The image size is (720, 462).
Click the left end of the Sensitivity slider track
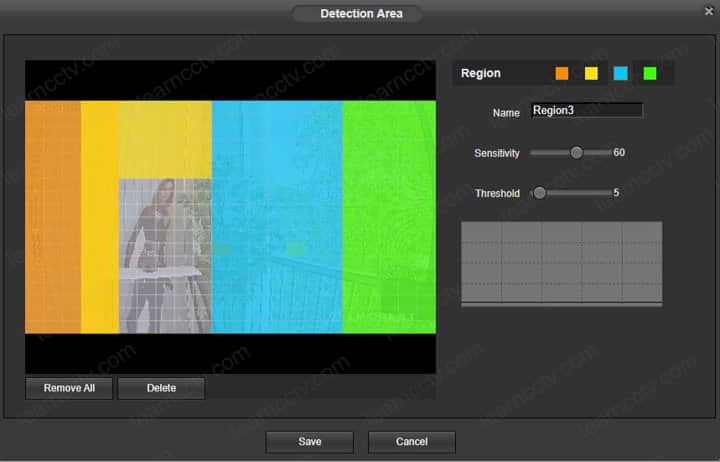click(533, 153)
